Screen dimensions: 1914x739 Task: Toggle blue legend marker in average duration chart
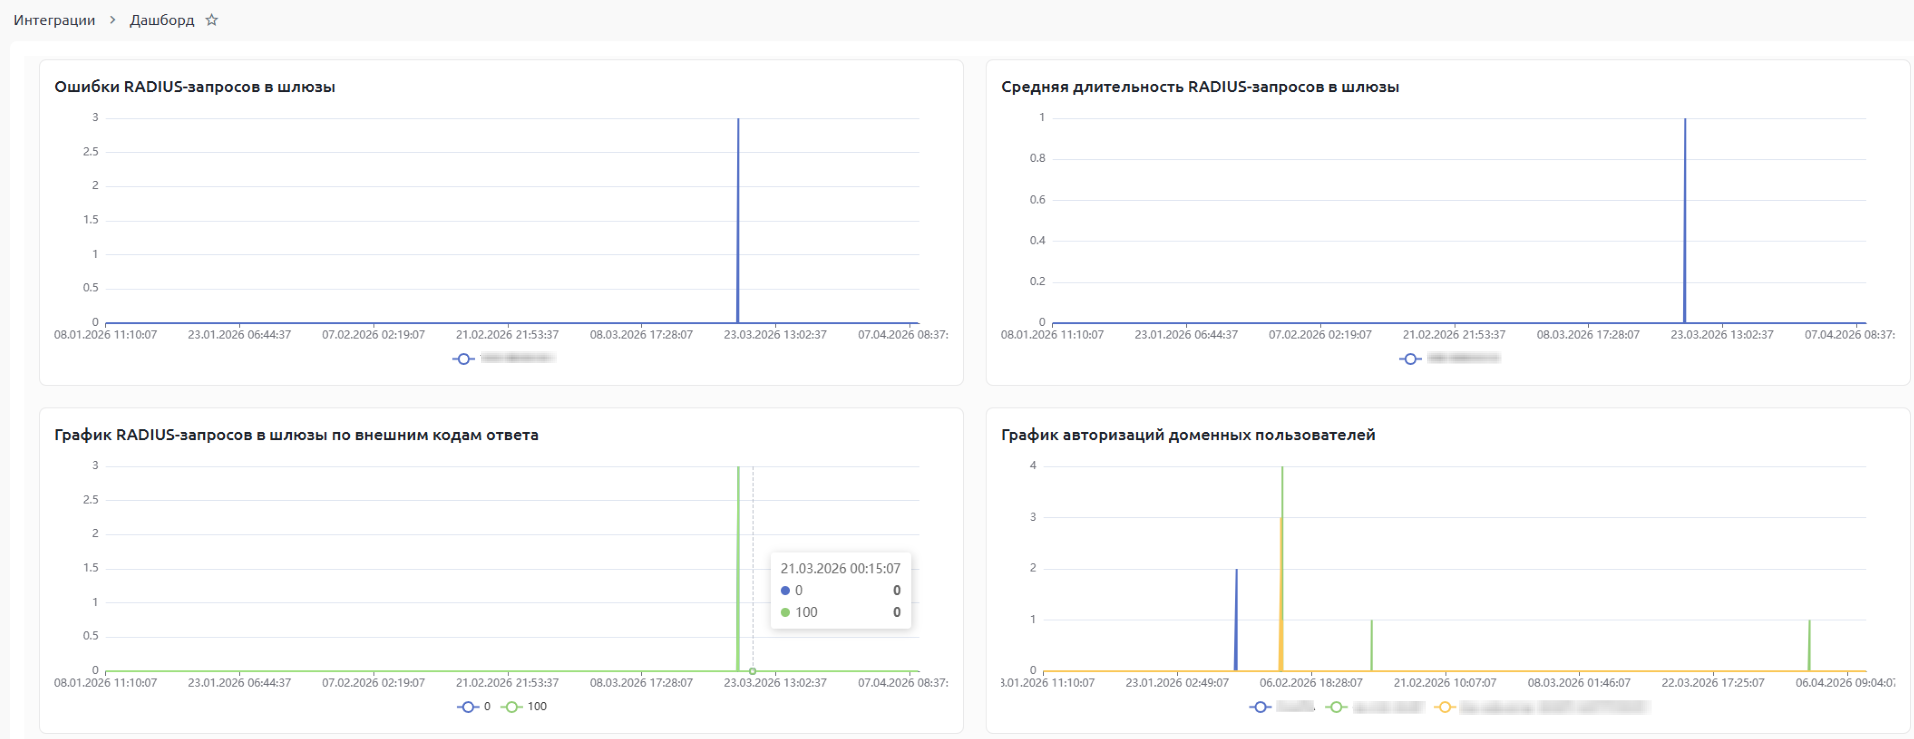click(x=1410, y=359)
